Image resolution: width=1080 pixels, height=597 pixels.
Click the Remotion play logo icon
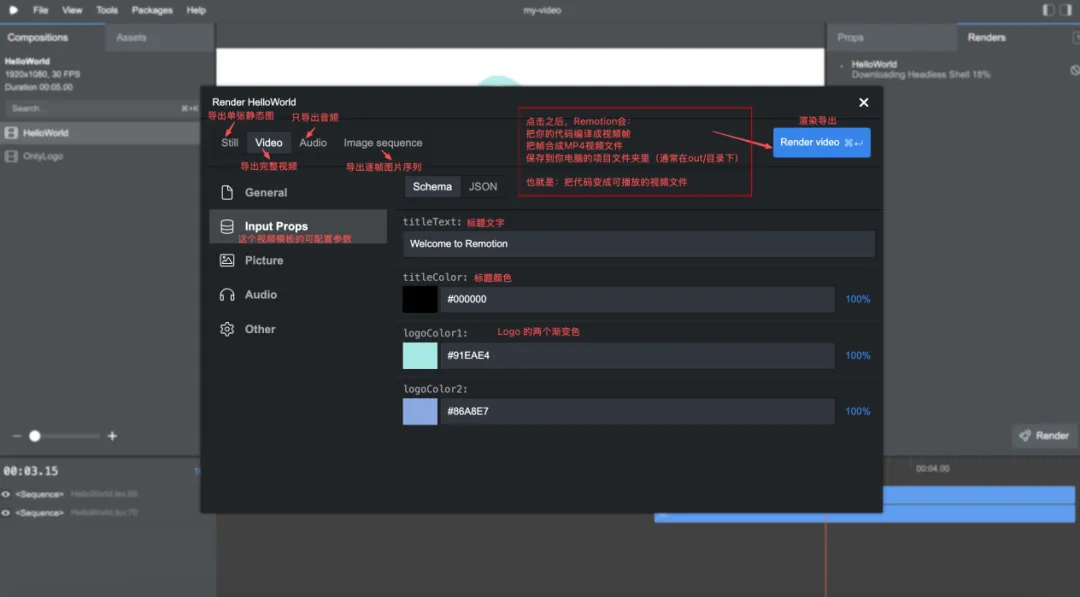[13, 10]
